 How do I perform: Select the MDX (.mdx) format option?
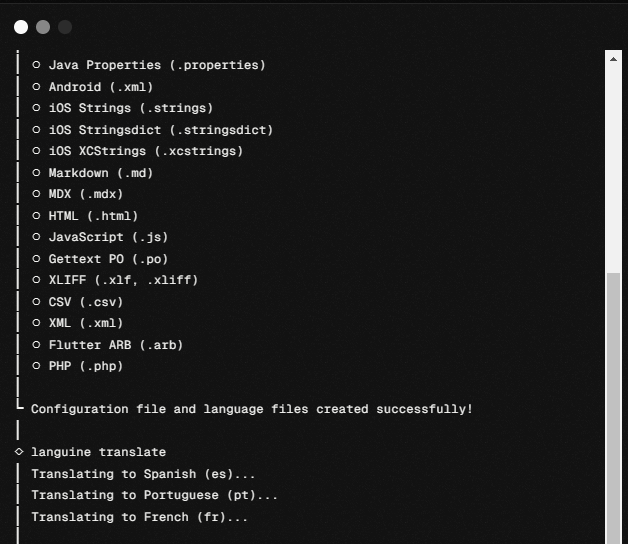tap(37, 194)
